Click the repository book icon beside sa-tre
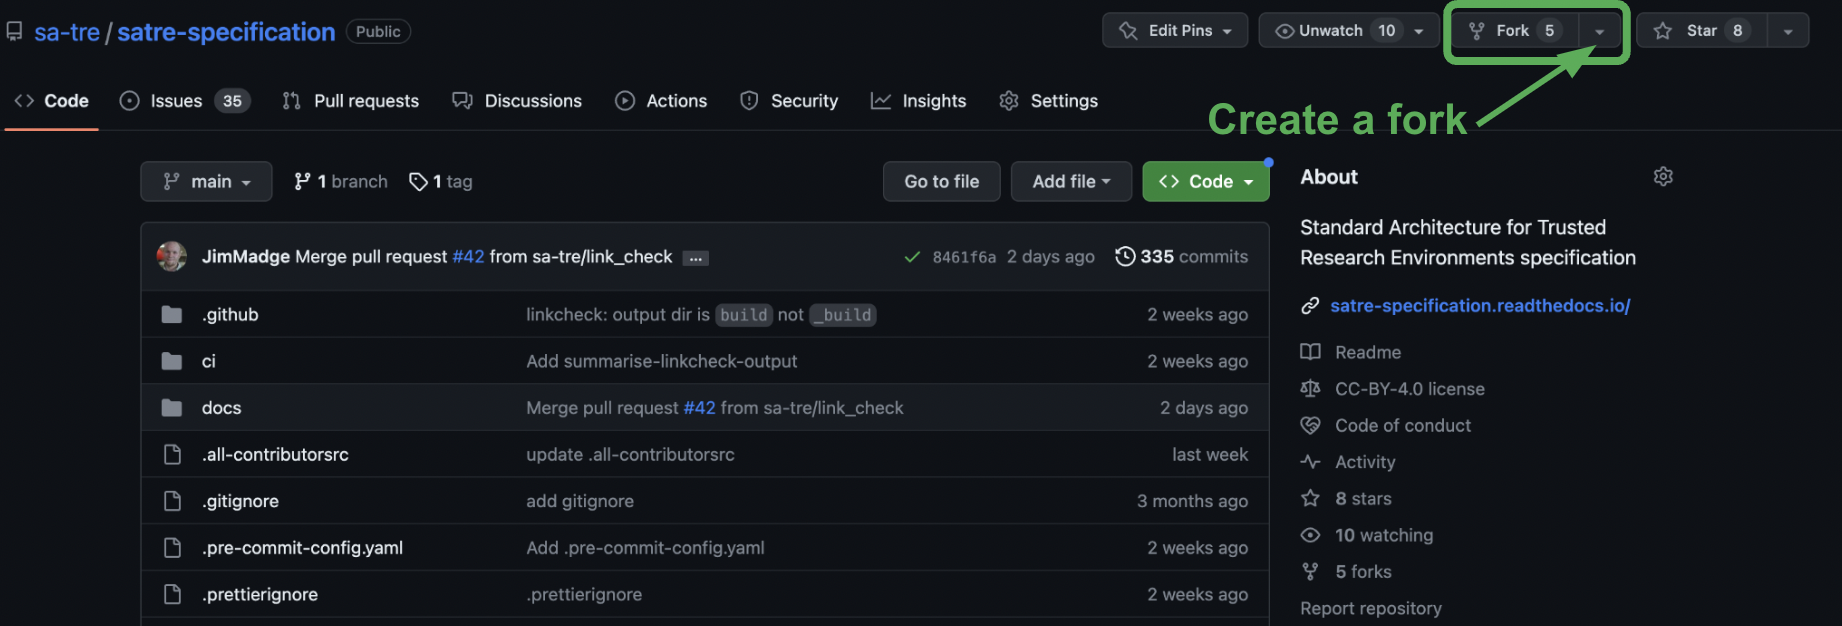 (14, 32)
